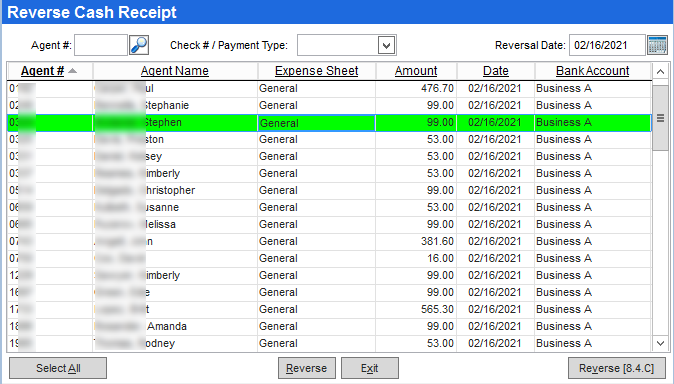Click the agent search magnifier icon
This screenshot has width=674, height=384.
coord(139,45)
